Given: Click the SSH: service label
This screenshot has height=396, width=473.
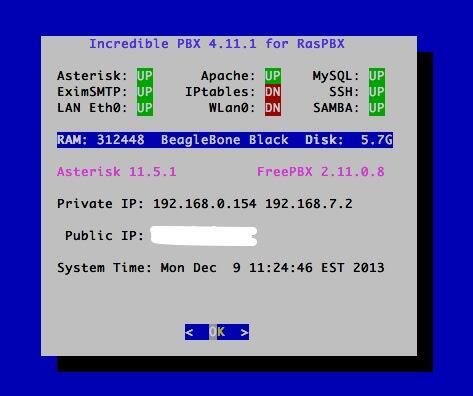Looking at the screenshot, I should [x=345, y=92].
